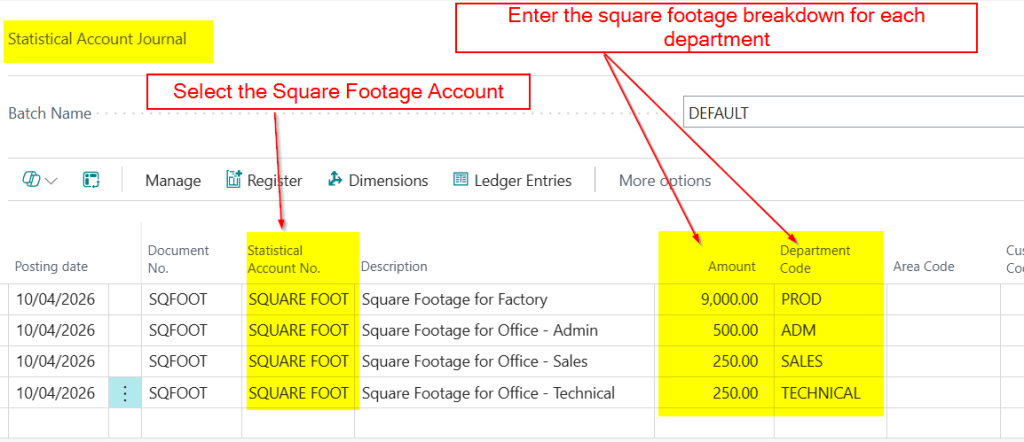
Task: Click the Ledger Entries icon
Action: coord(461,180)
